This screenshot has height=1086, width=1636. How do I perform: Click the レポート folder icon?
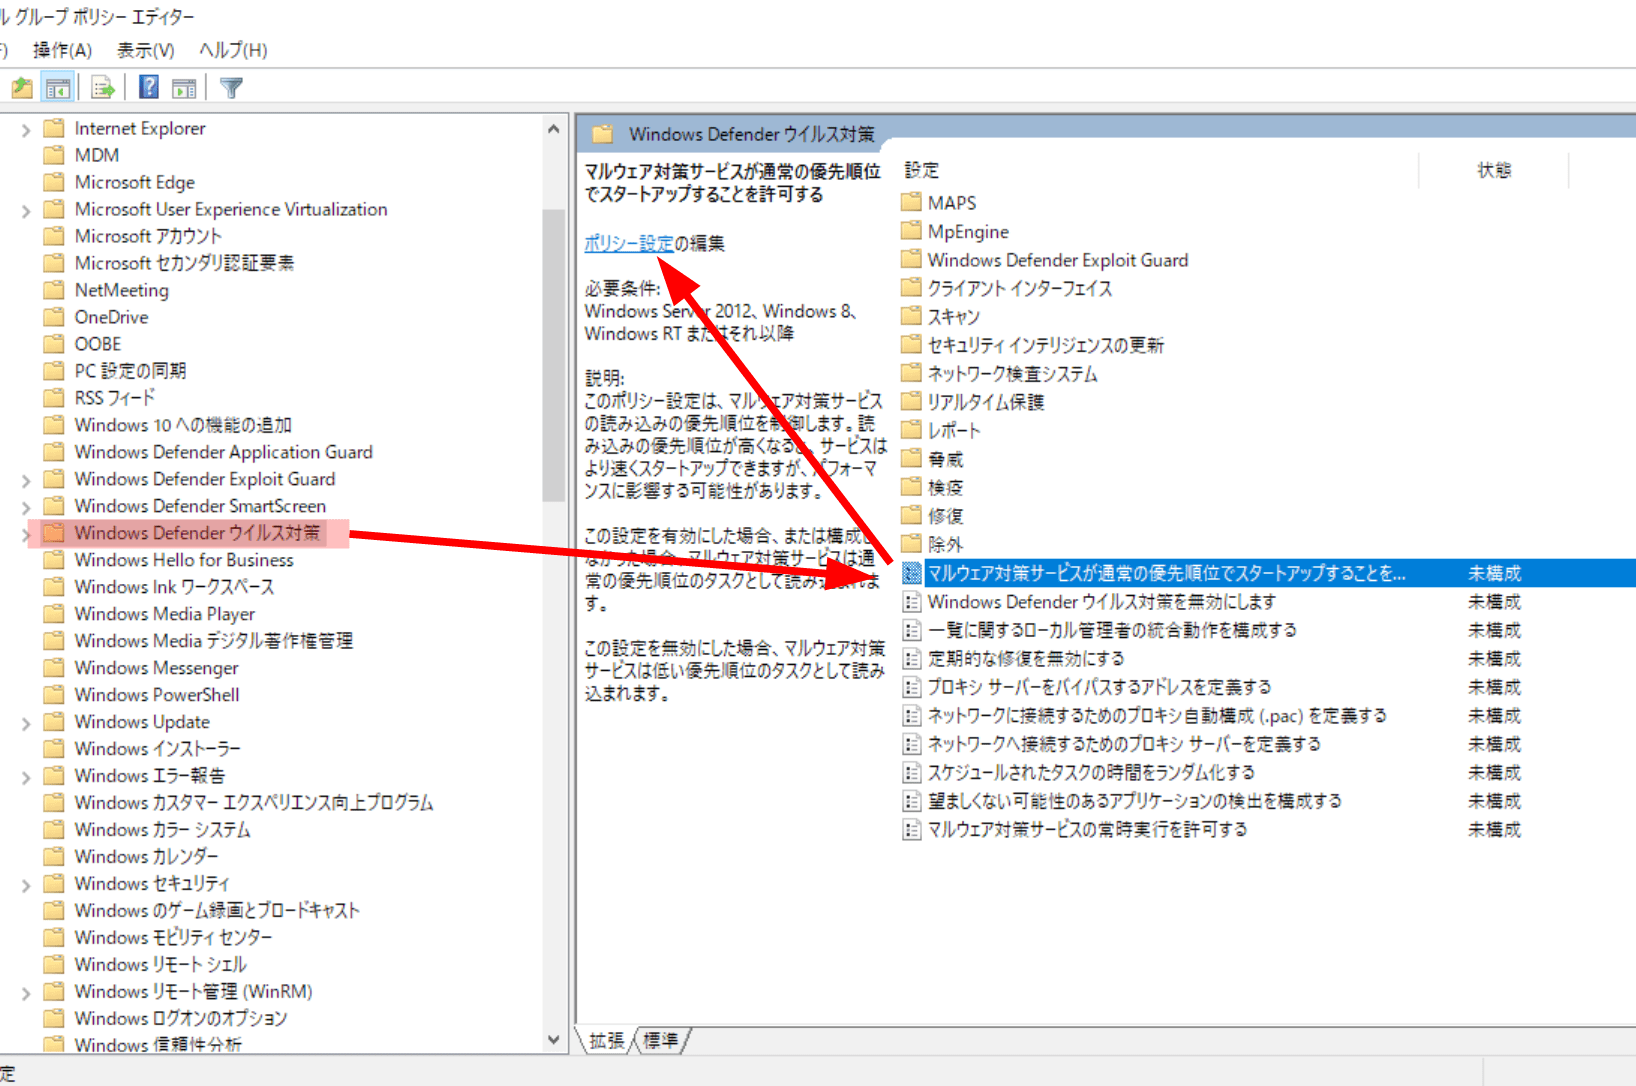tap(911, 430)
